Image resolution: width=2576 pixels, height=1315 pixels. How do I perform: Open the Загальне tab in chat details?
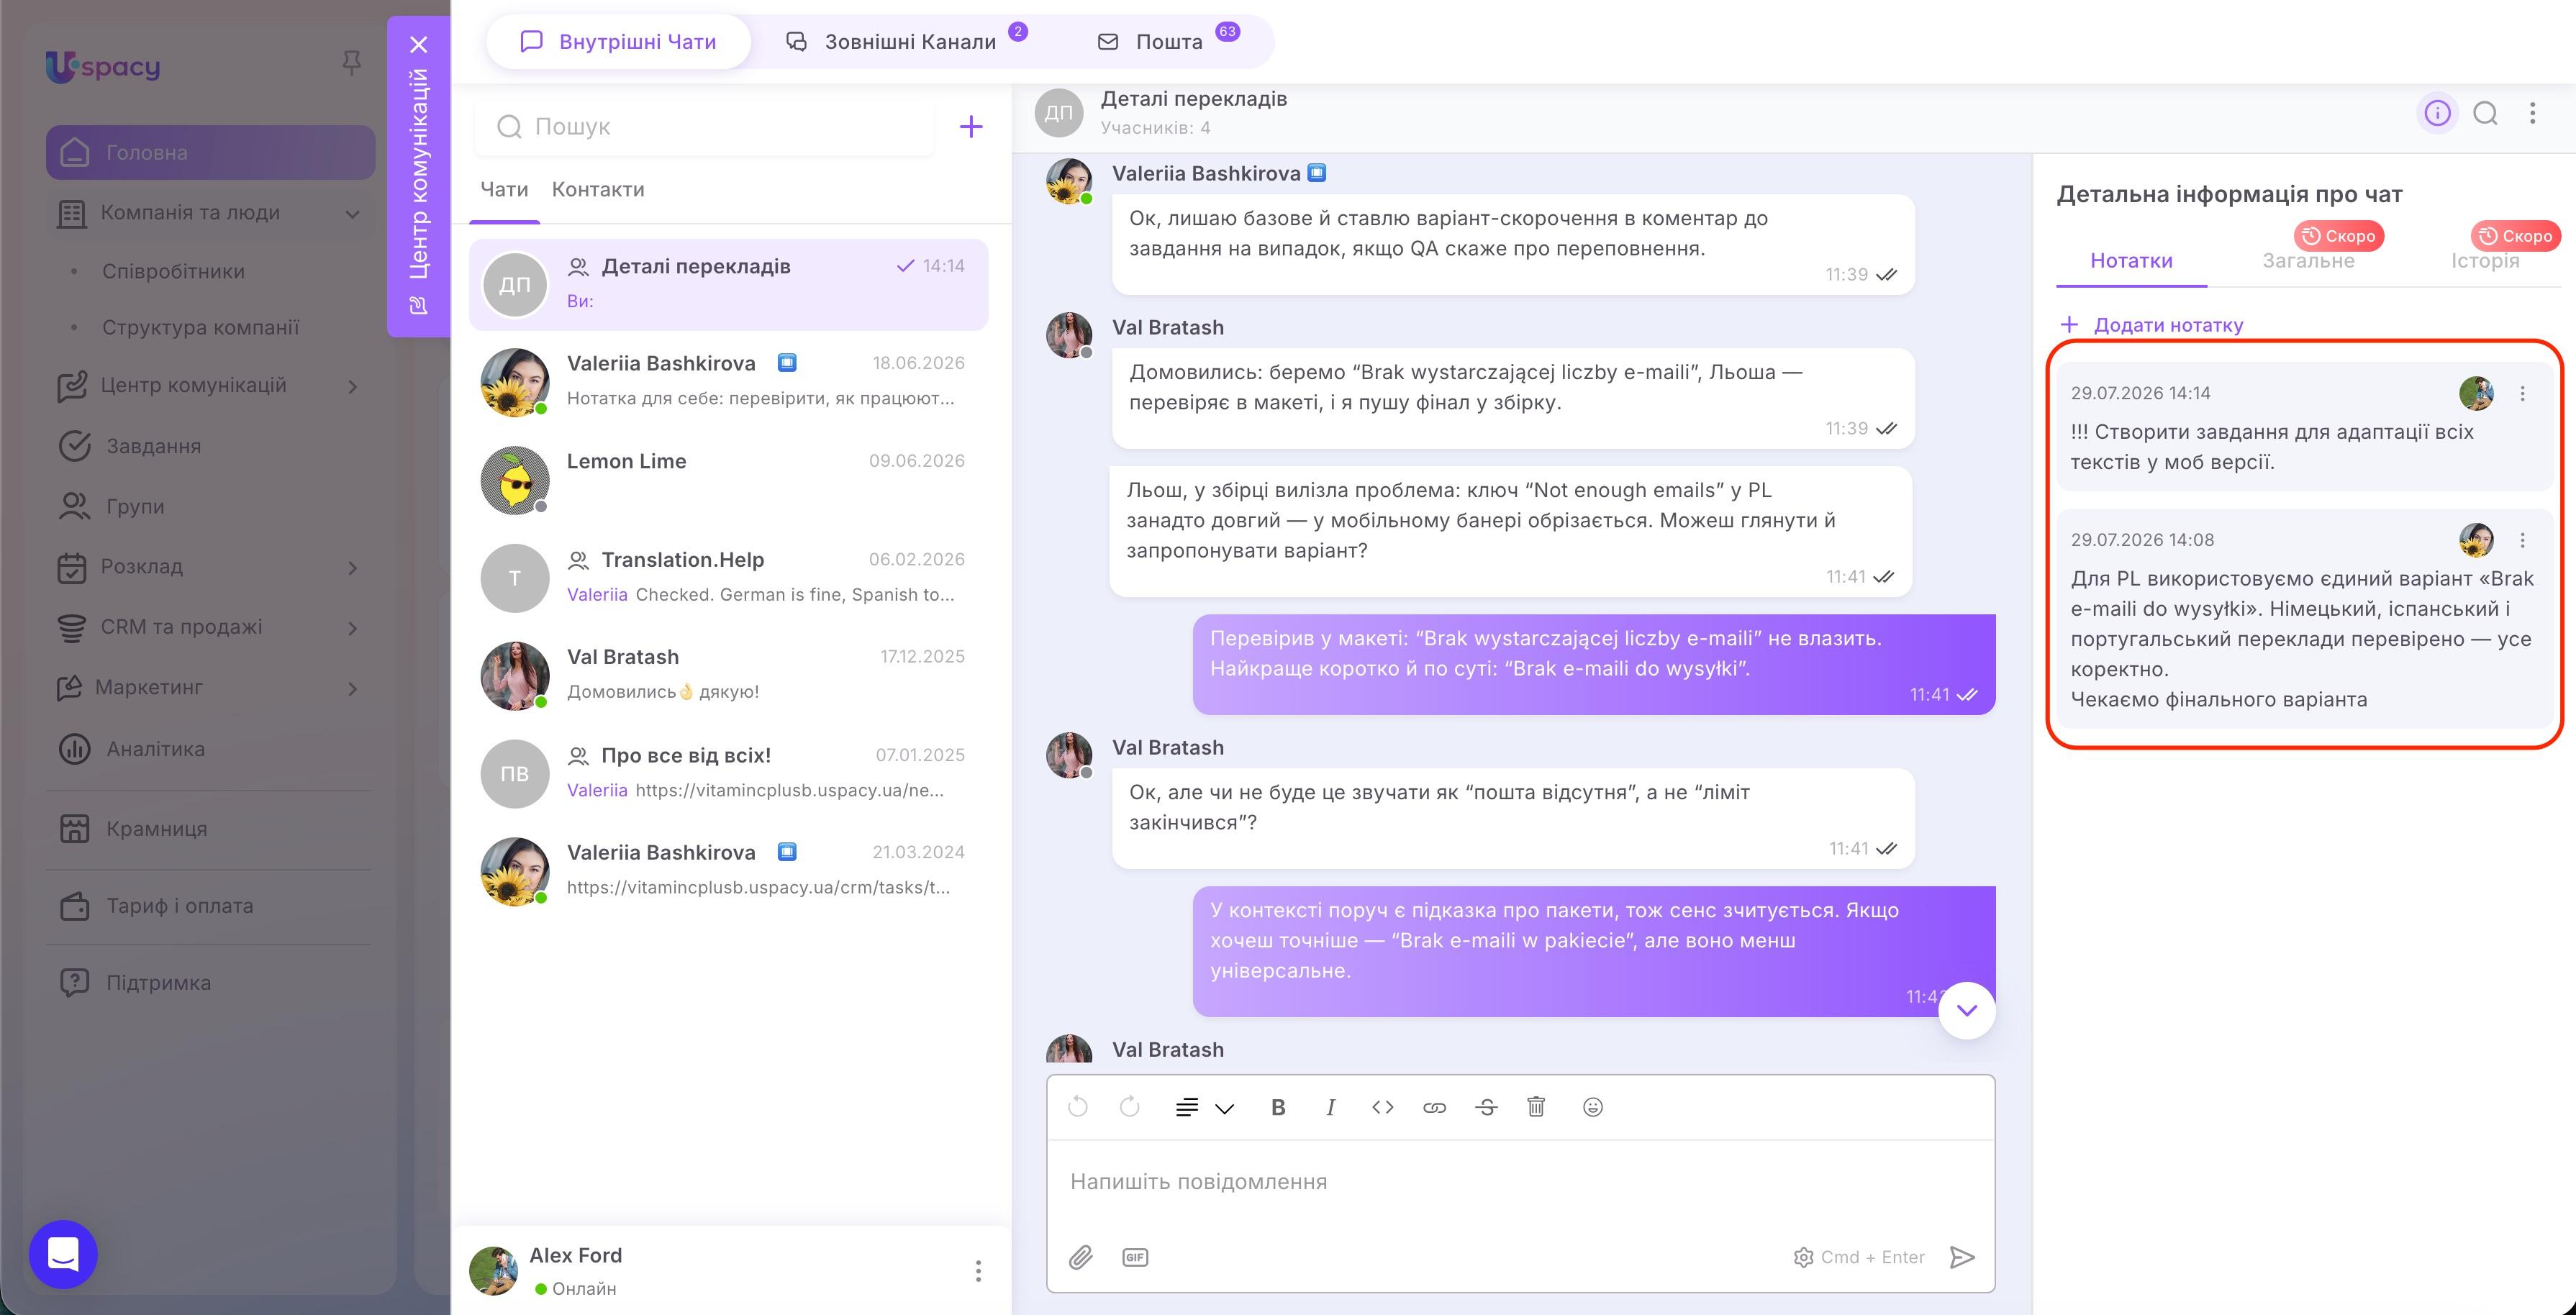click(x=2309, y=261)
